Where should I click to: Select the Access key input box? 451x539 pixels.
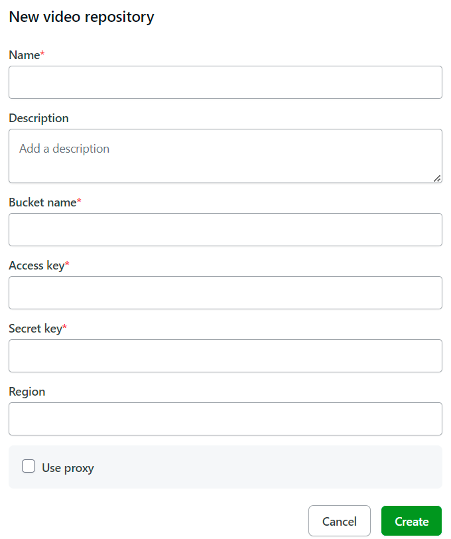point(225,293)
